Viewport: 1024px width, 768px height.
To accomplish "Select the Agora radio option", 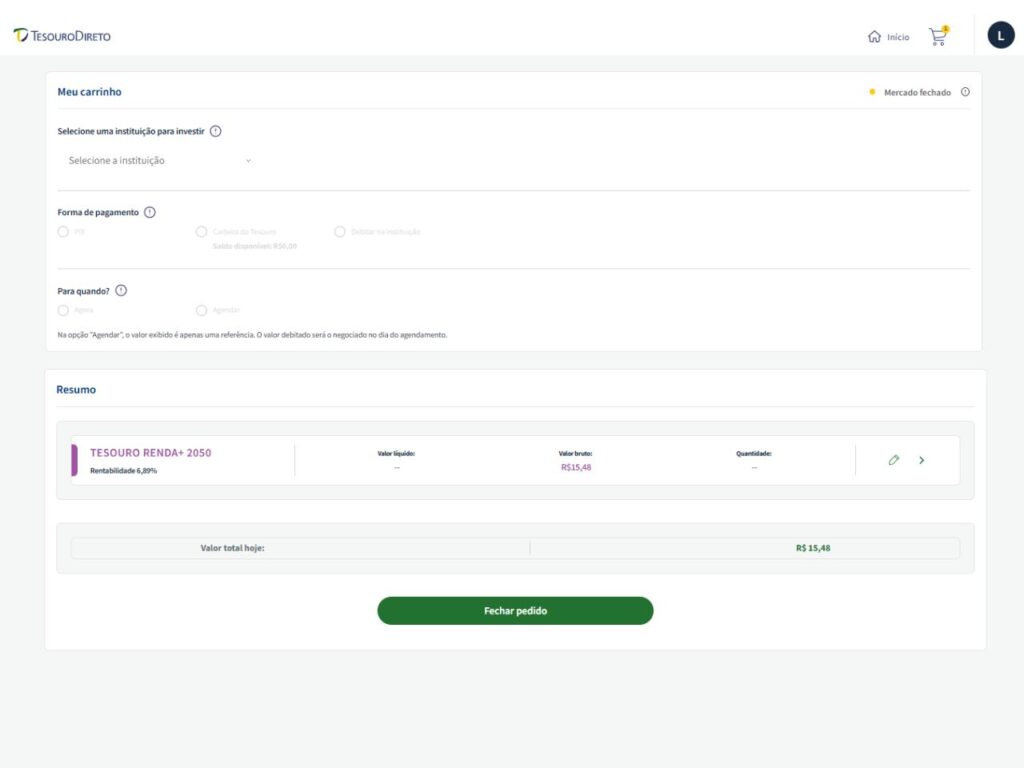I will (63, 310).
